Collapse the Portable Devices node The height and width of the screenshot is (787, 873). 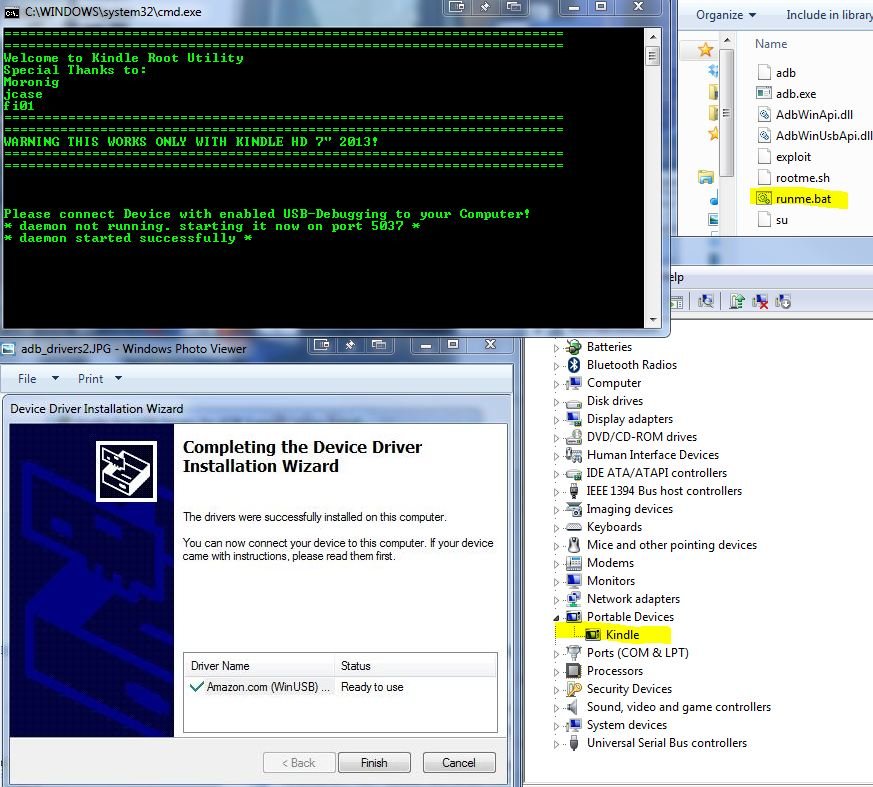click(556, 618)
